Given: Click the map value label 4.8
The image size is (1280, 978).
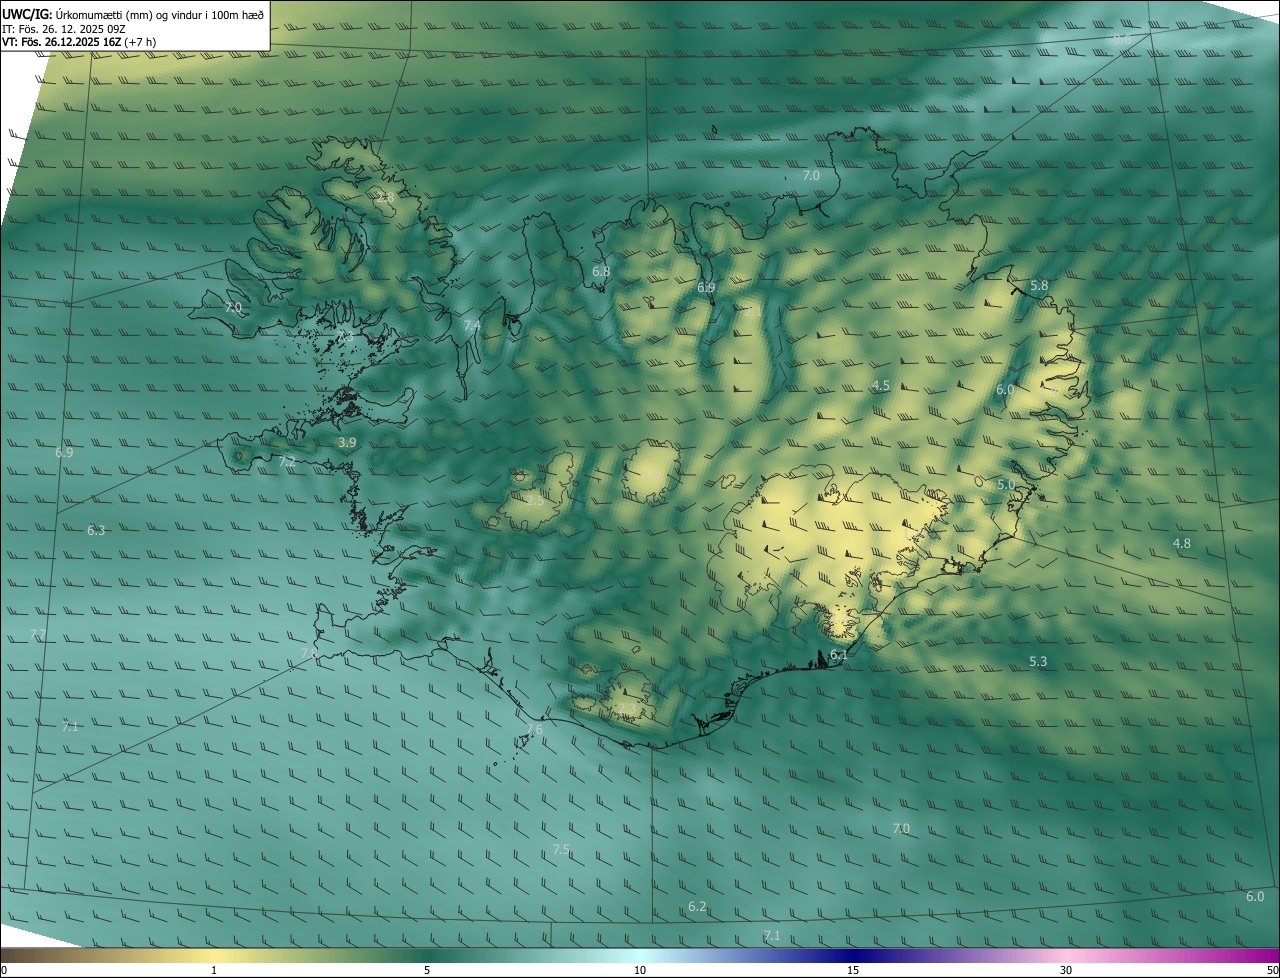Looking at the screenshot, I should coord(1182,543).
